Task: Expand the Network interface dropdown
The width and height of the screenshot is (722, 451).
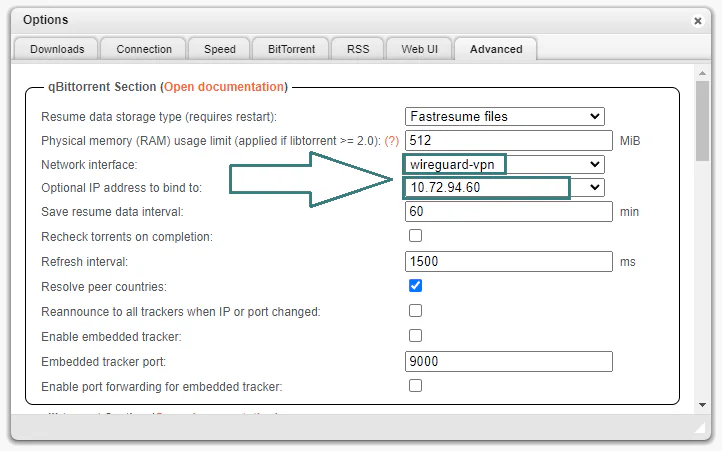Action: [x=505, y=164]
